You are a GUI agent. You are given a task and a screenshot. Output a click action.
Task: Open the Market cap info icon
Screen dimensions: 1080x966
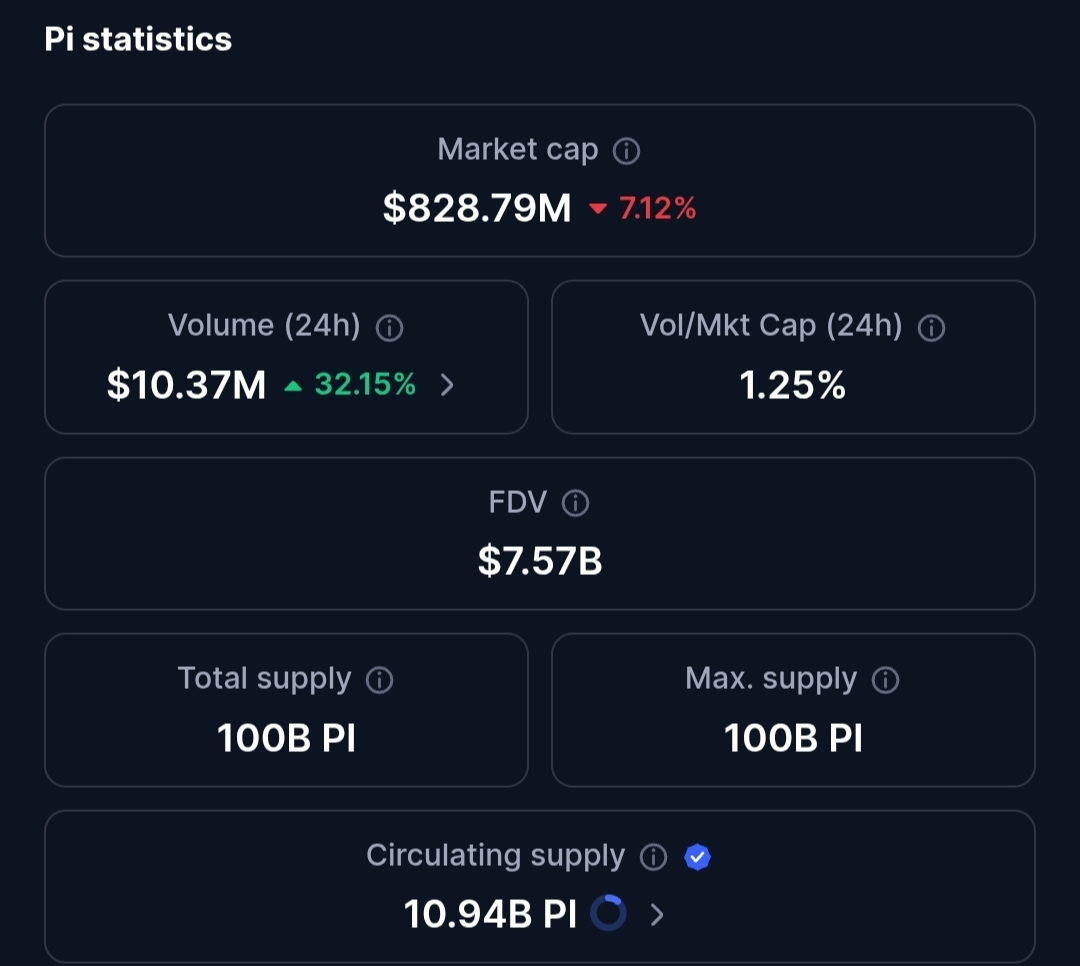(626, 151)
